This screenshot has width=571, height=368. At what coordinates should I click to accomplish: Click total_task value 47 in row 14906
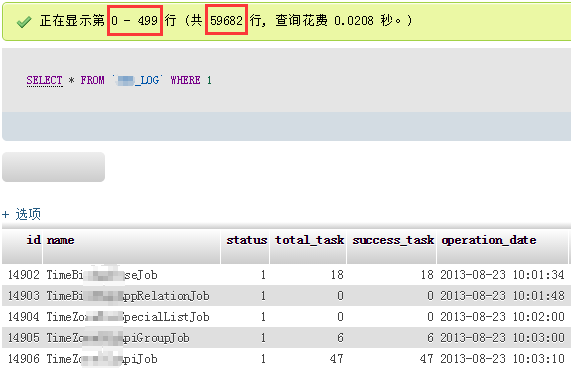tap(336, 359)
